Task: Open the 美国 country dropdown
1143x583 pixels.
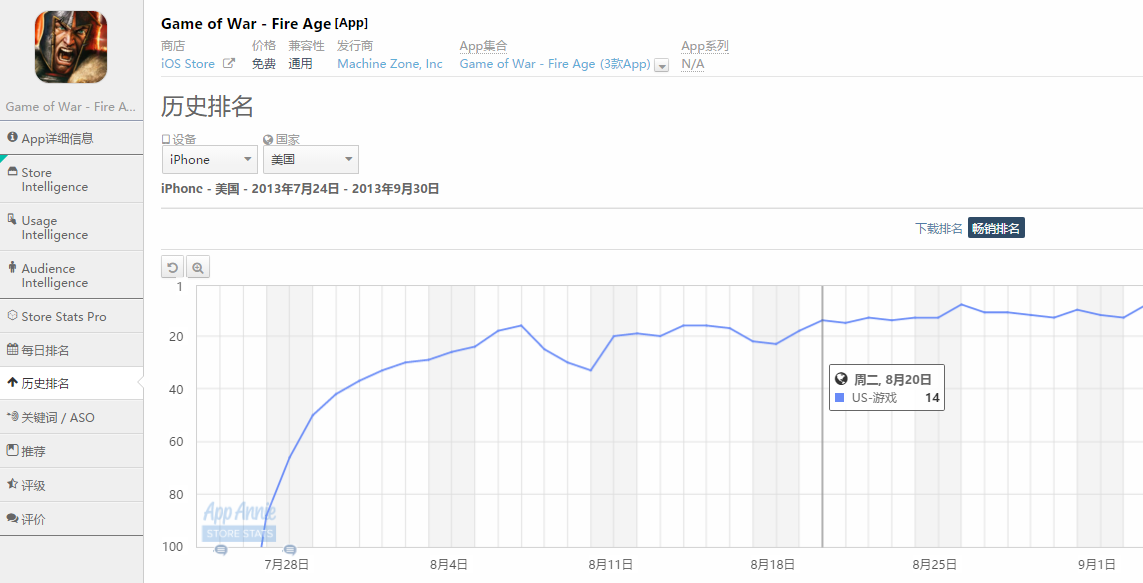Action: coord(311,160)
